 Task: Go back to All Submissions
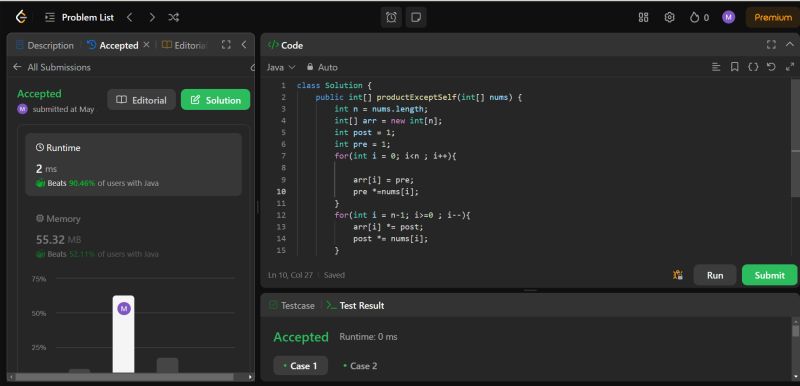[x=52, y=67]
